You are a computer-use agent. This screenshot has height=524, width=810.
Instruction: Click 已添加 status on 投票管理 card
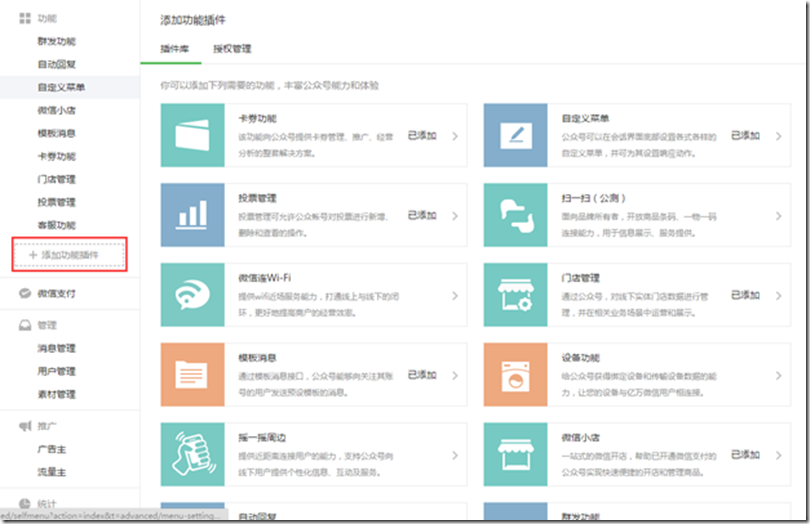tap(422, 215)
